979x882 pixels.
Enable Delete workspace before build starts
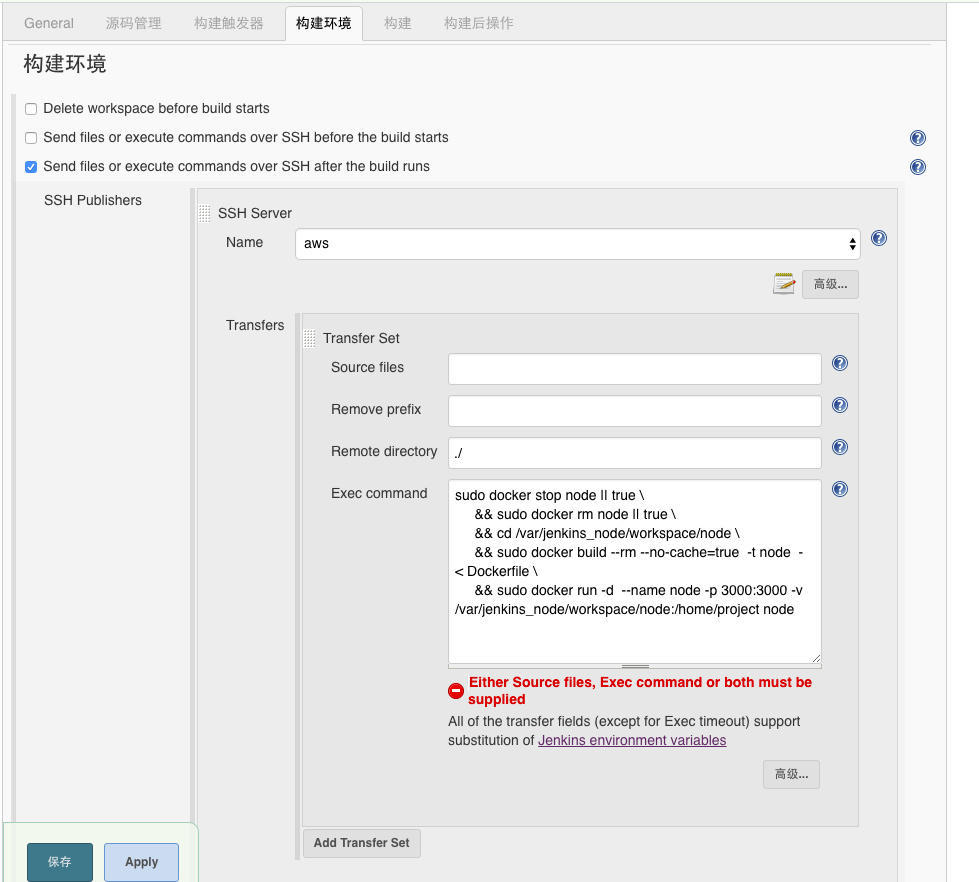pos(31,109)
